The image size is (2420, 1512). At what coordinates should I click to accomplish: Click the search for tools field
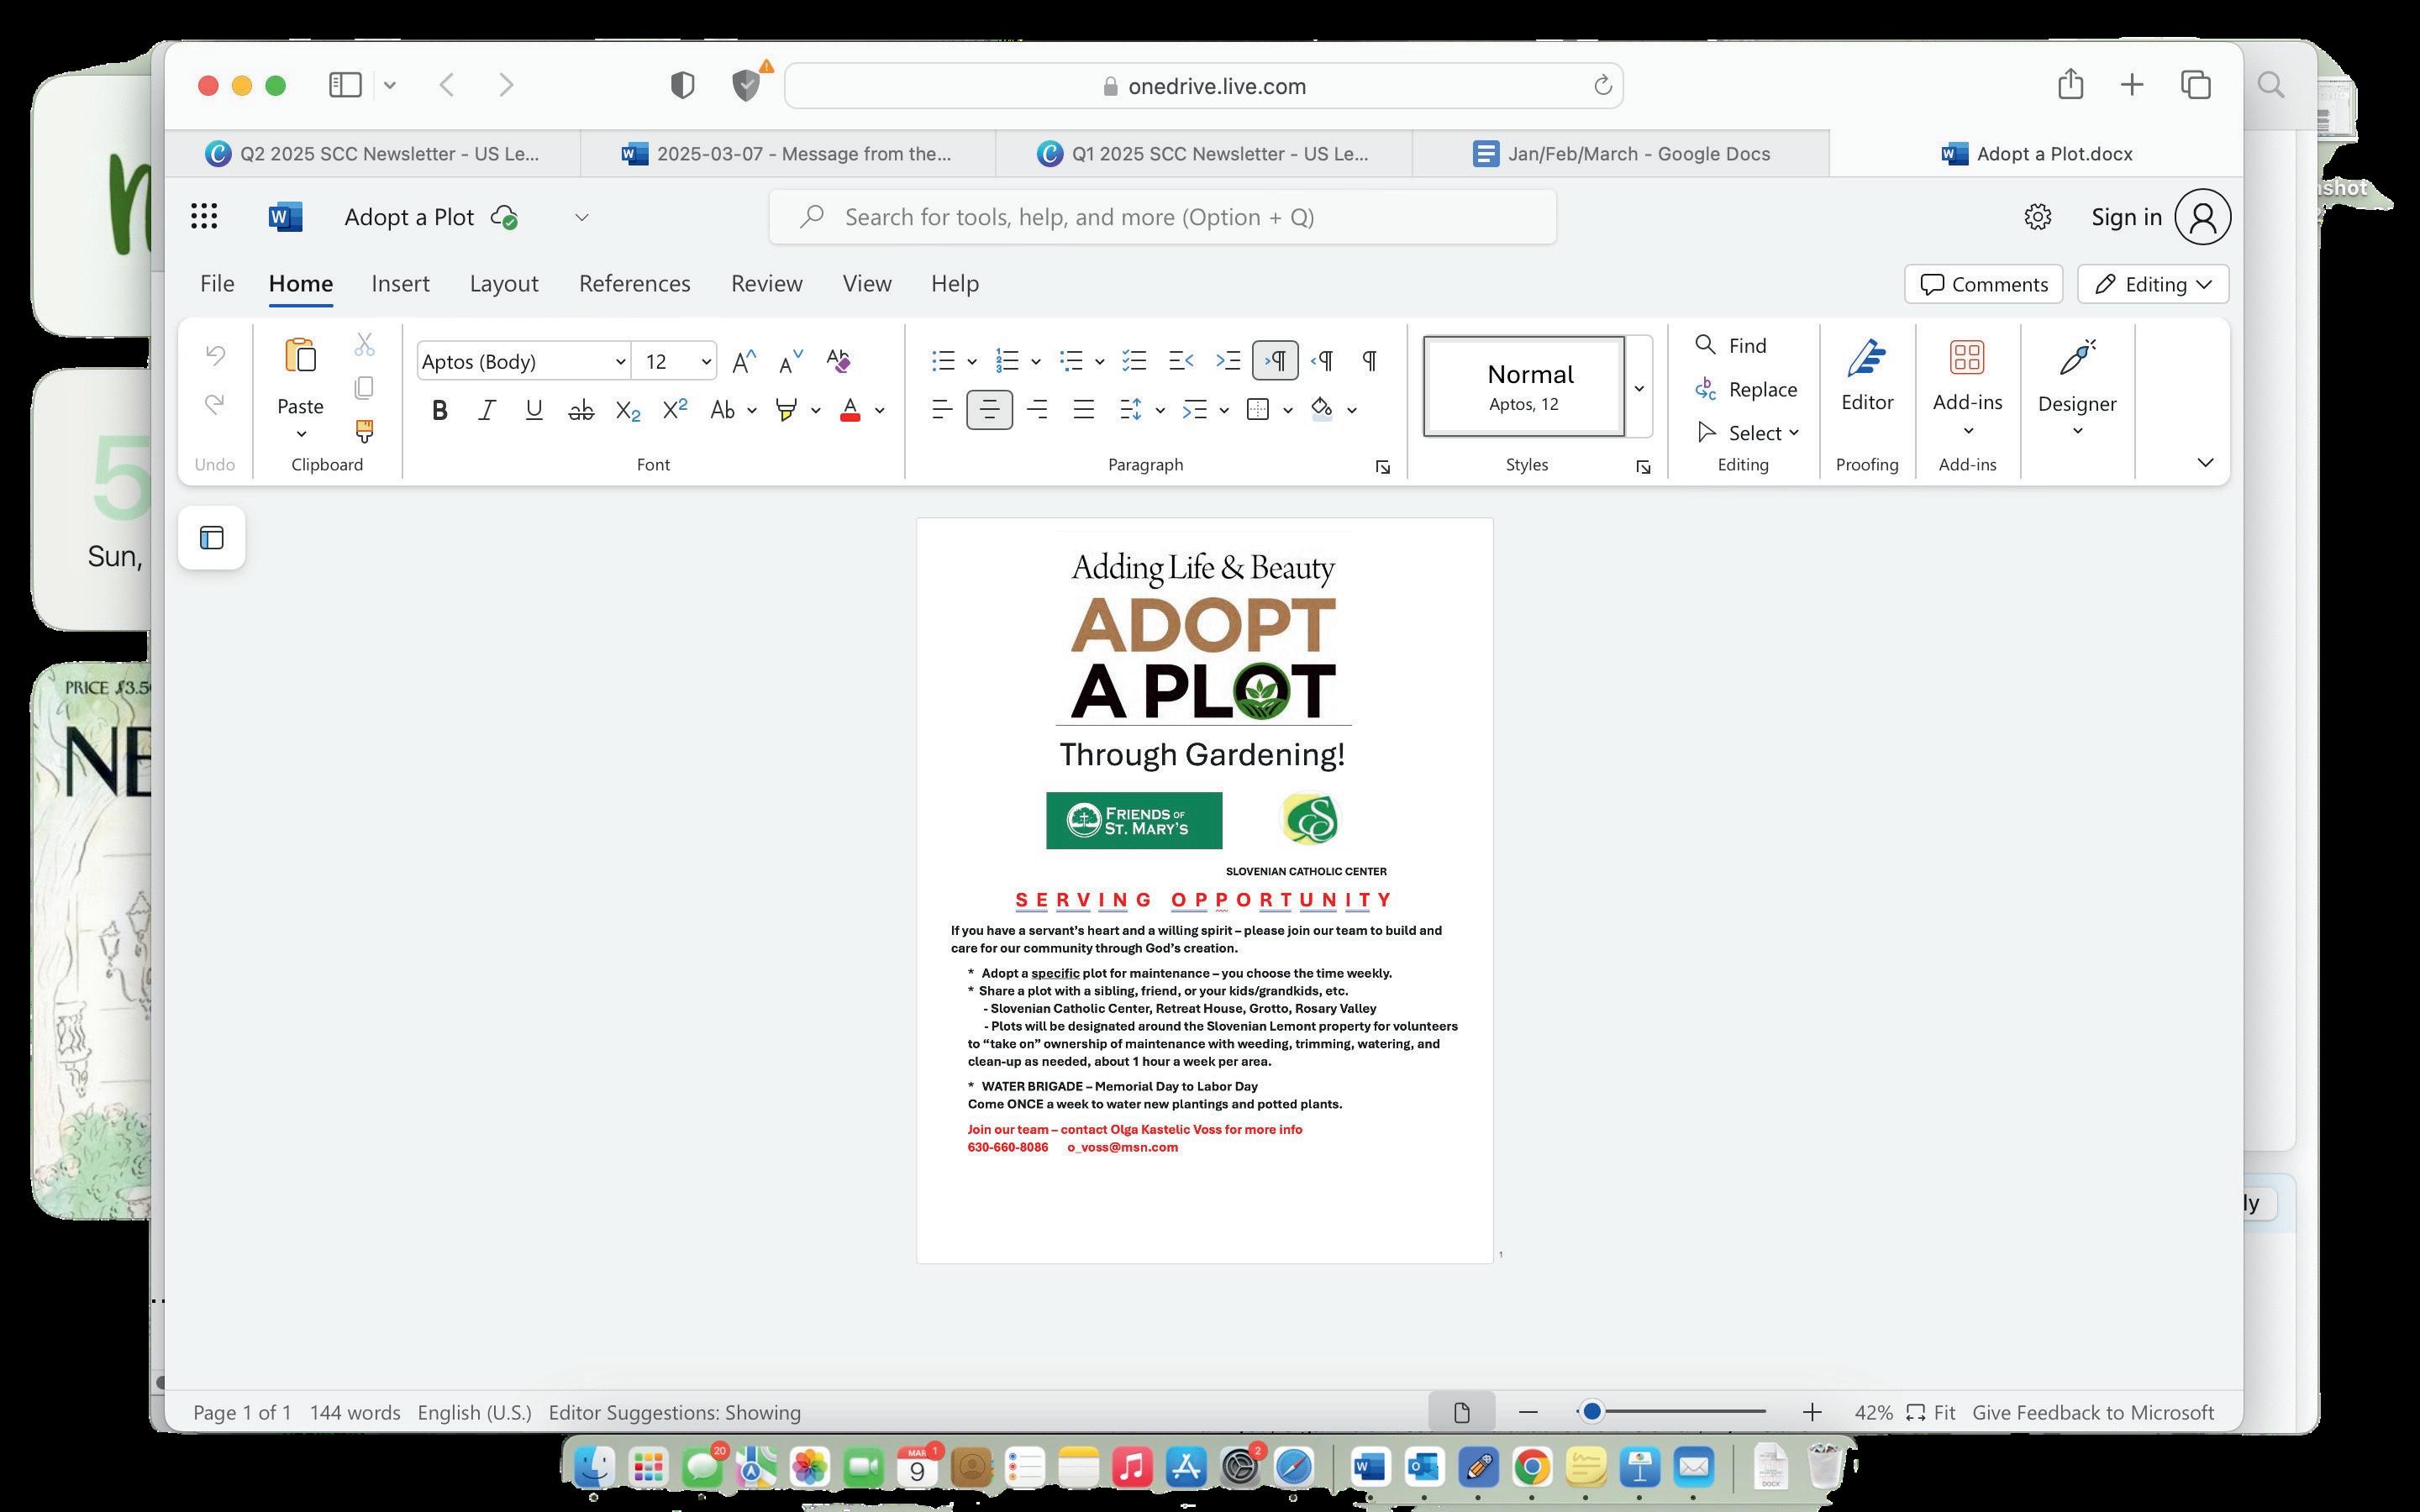pyautogui.click(x=1162, y=217)
